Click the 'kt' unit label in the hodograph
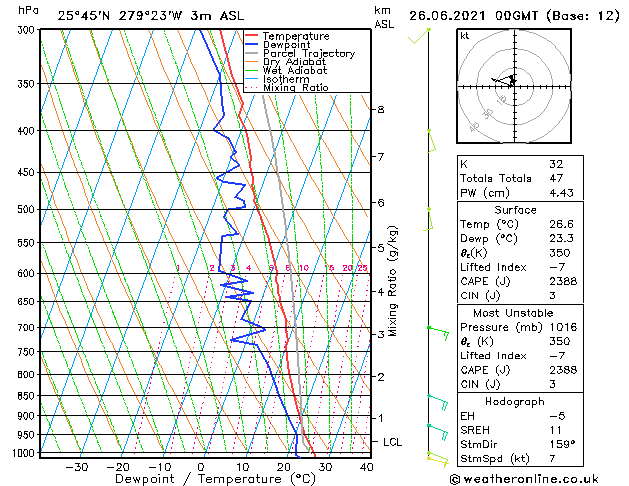The height and width of the screenshot is (486, 629). (465, 36)
